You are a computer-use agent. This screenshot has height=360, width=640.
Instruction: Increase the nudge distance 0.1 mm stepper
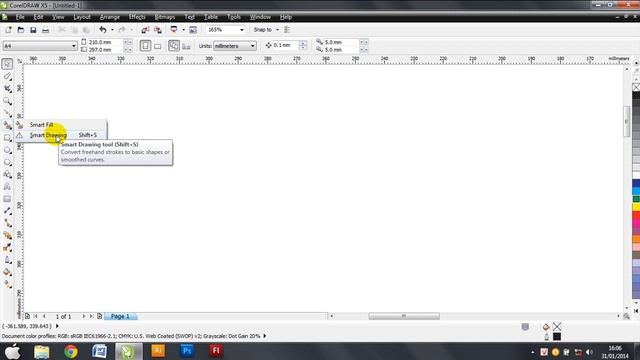[x=303, y=42]
